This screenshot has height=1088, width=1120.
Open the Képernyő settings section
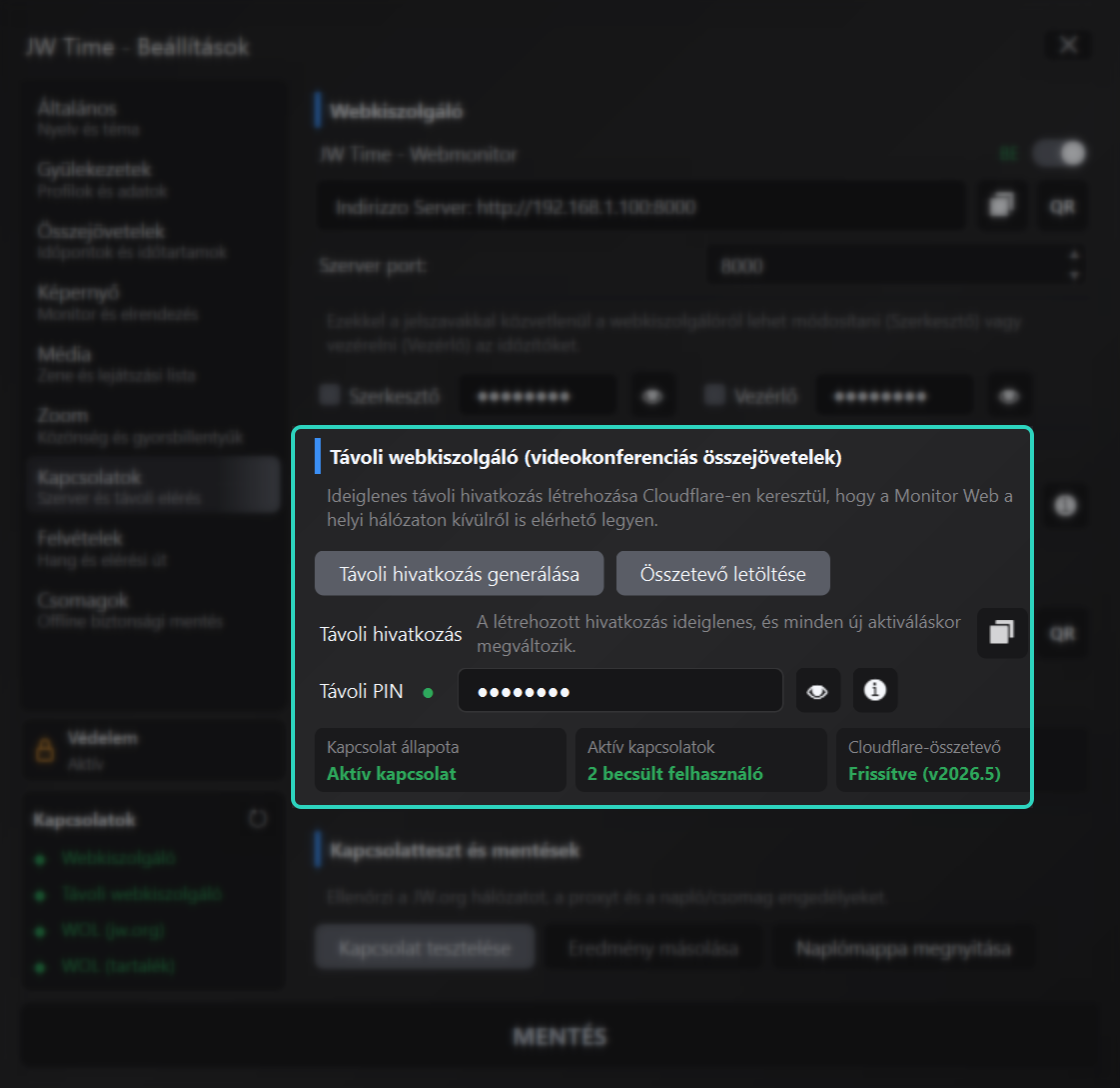(153, 302)
